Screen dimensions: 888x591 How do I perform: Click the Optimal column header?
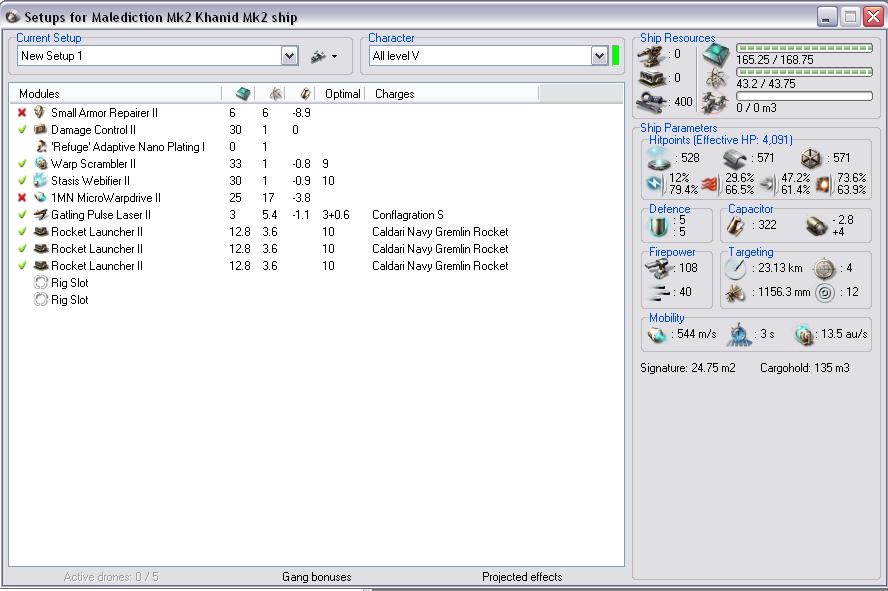(342, 94)
